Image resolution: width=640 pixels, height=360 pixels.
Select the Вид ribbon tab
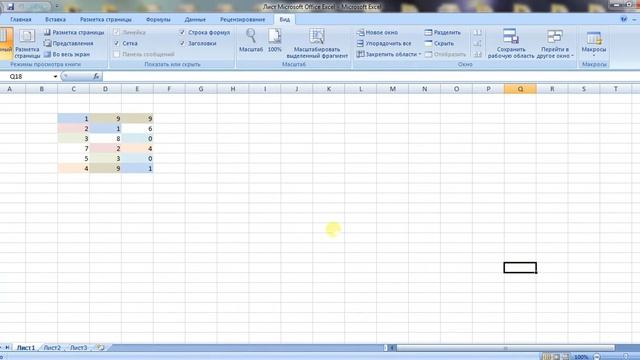point(284,20)
